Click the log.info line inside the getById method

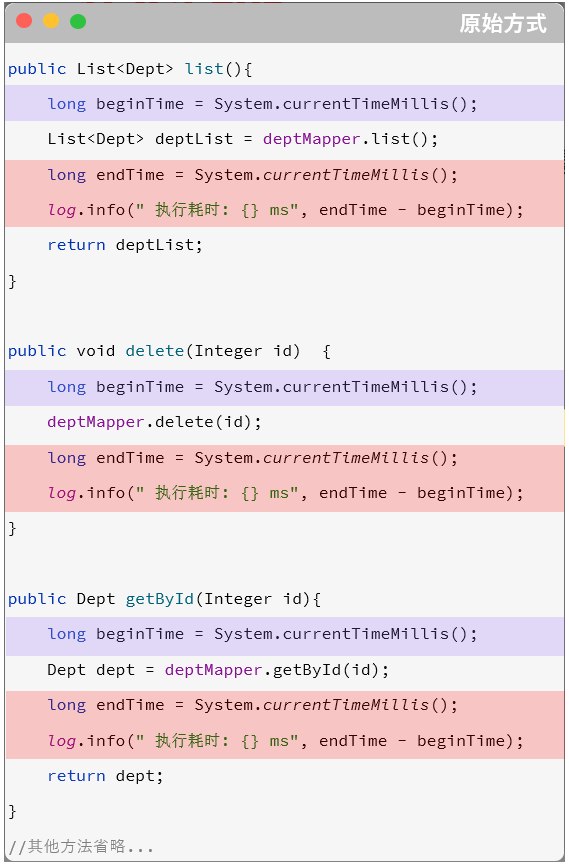[x=285, y=741]
